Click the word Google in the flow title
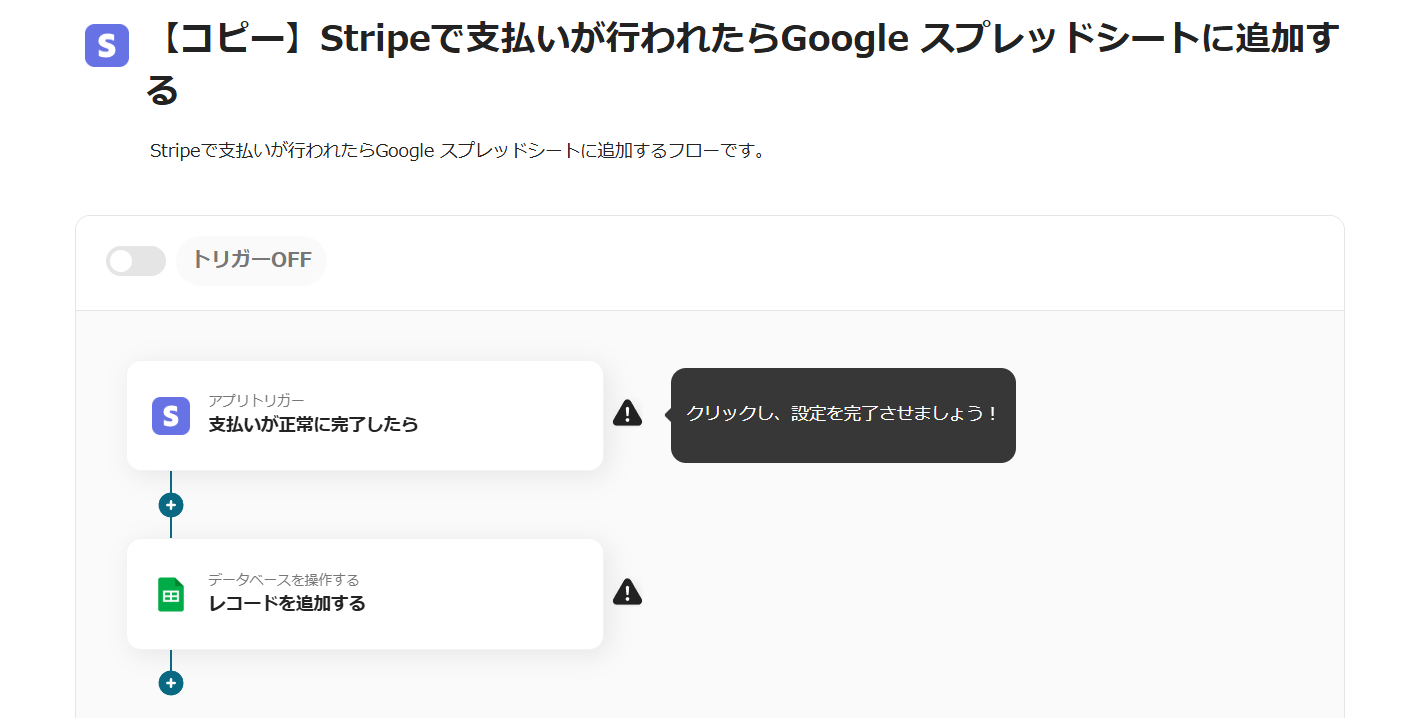The image size is (1426, 718). (844, 40)
